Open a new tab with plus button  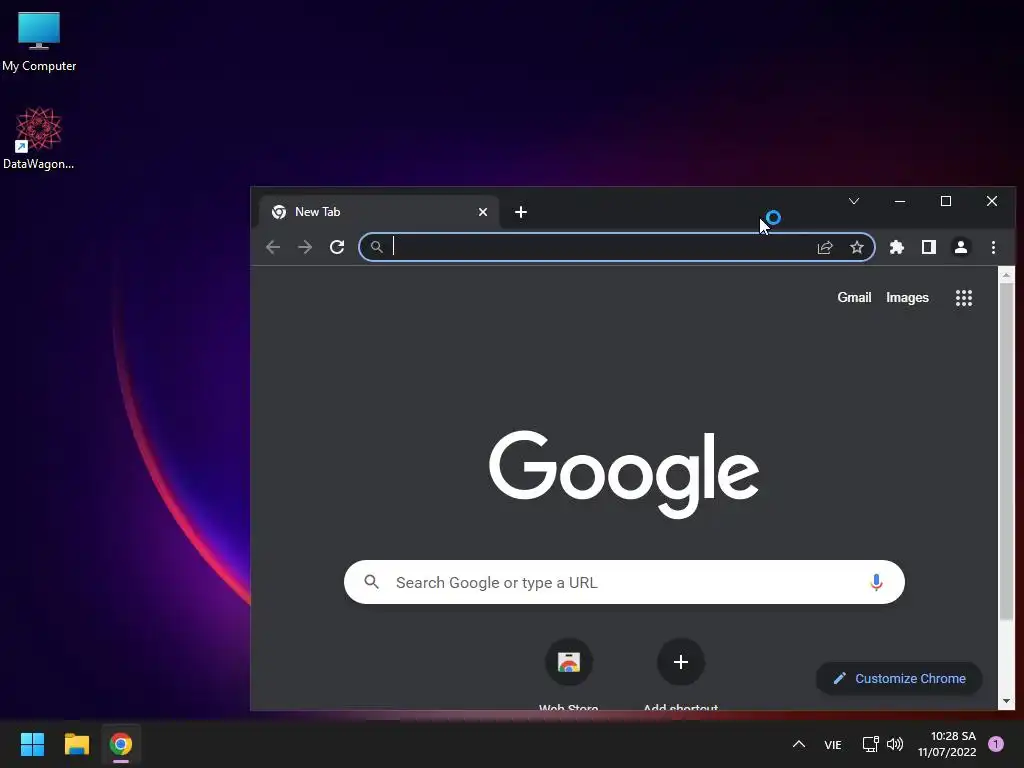click(x=520, y=212)
